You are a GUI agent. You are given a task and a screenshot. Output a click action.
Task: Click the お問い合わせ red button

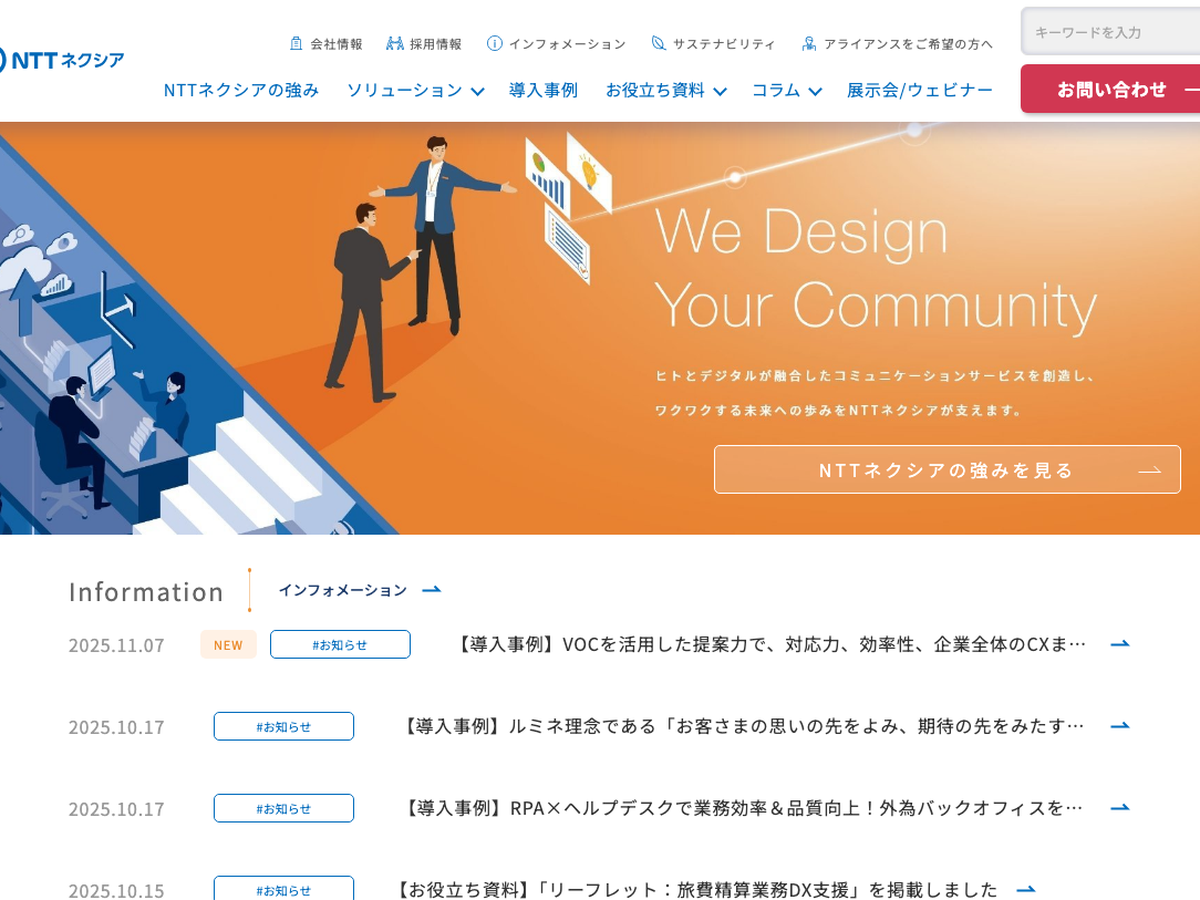point(1110,89)
